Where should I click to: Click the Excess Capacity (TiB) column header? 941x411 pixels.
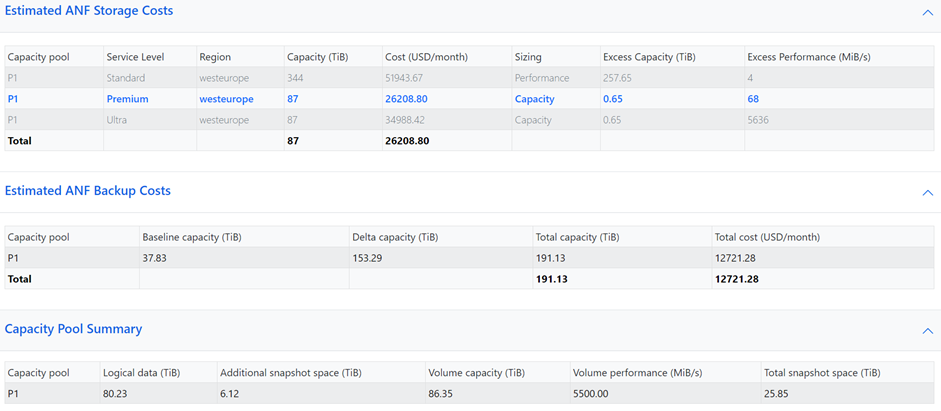(649, 57)
